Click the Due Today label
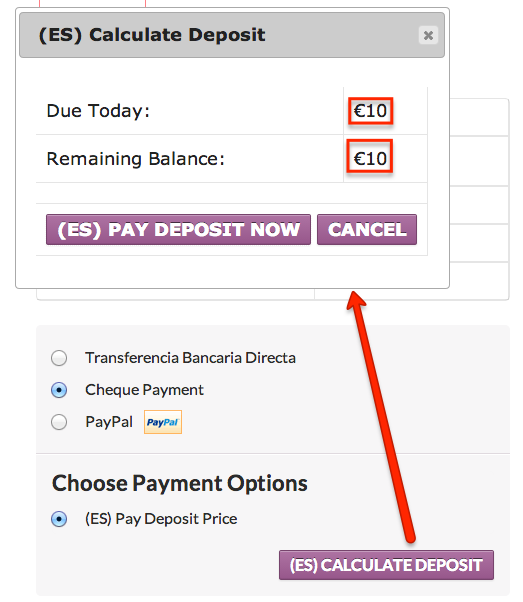 98,111
